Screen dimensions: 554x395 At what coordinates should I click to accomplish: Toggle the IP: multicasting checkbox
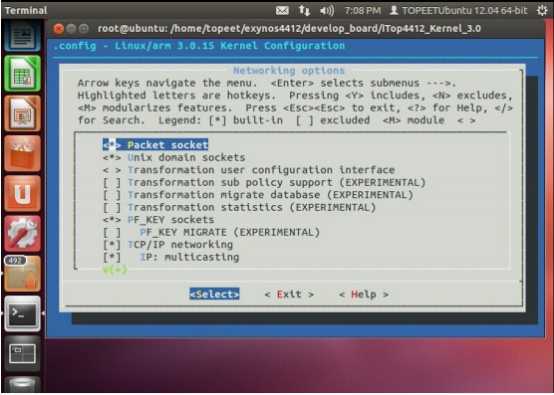pos(112,257)
